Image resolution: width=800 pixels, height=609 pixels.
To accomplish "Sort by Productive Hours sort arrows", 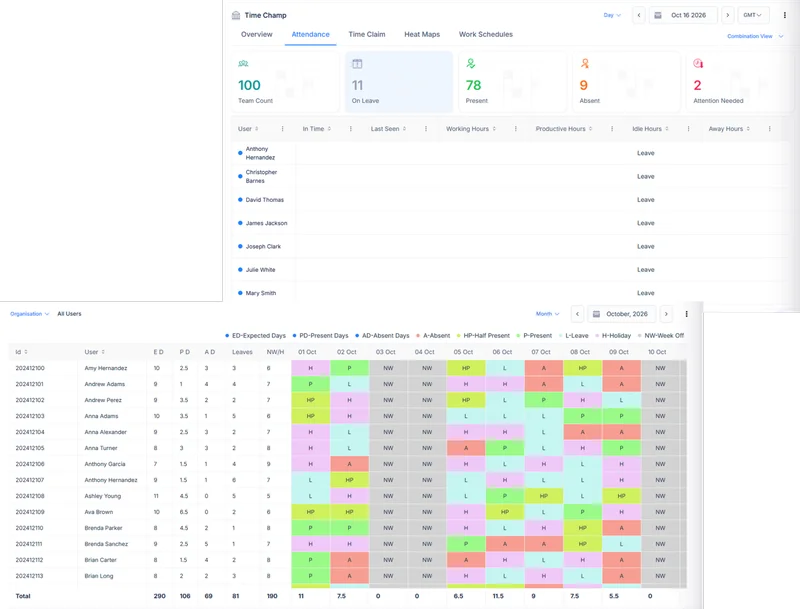I will tap(590, 129).
